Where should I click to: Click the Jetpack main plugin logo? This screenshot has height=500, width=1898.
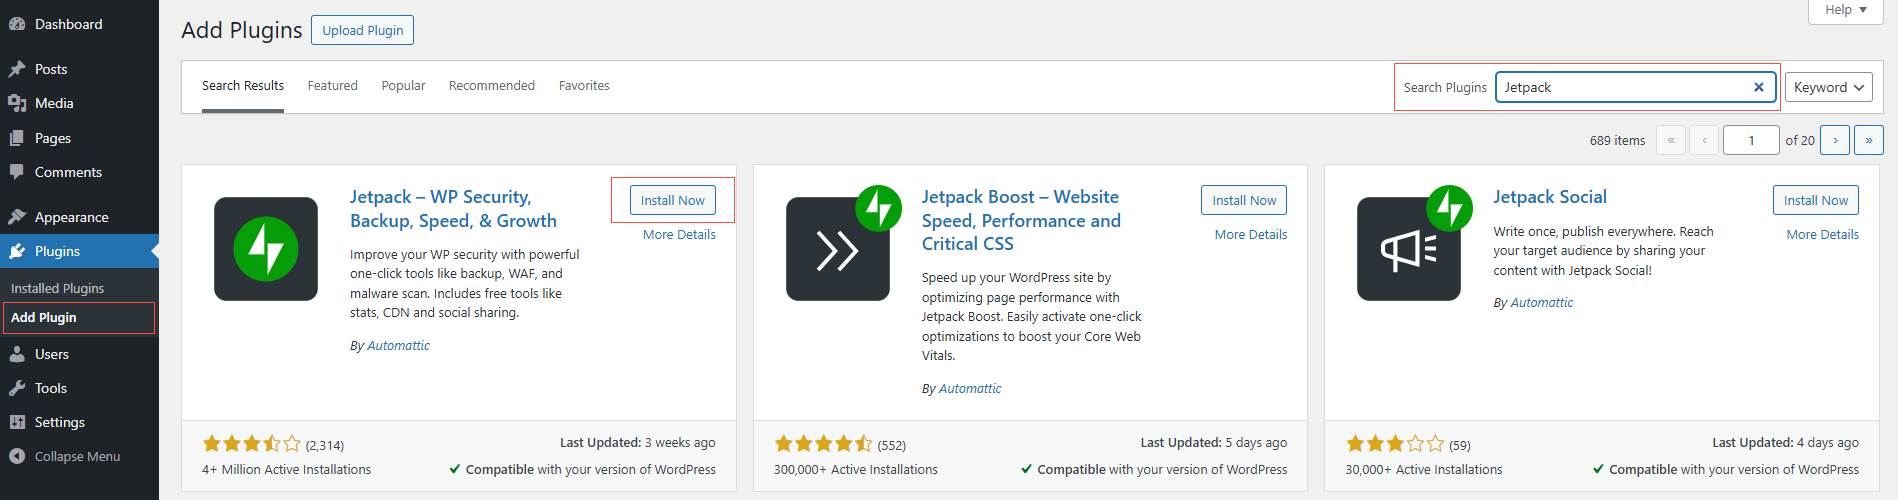[266, 249]
